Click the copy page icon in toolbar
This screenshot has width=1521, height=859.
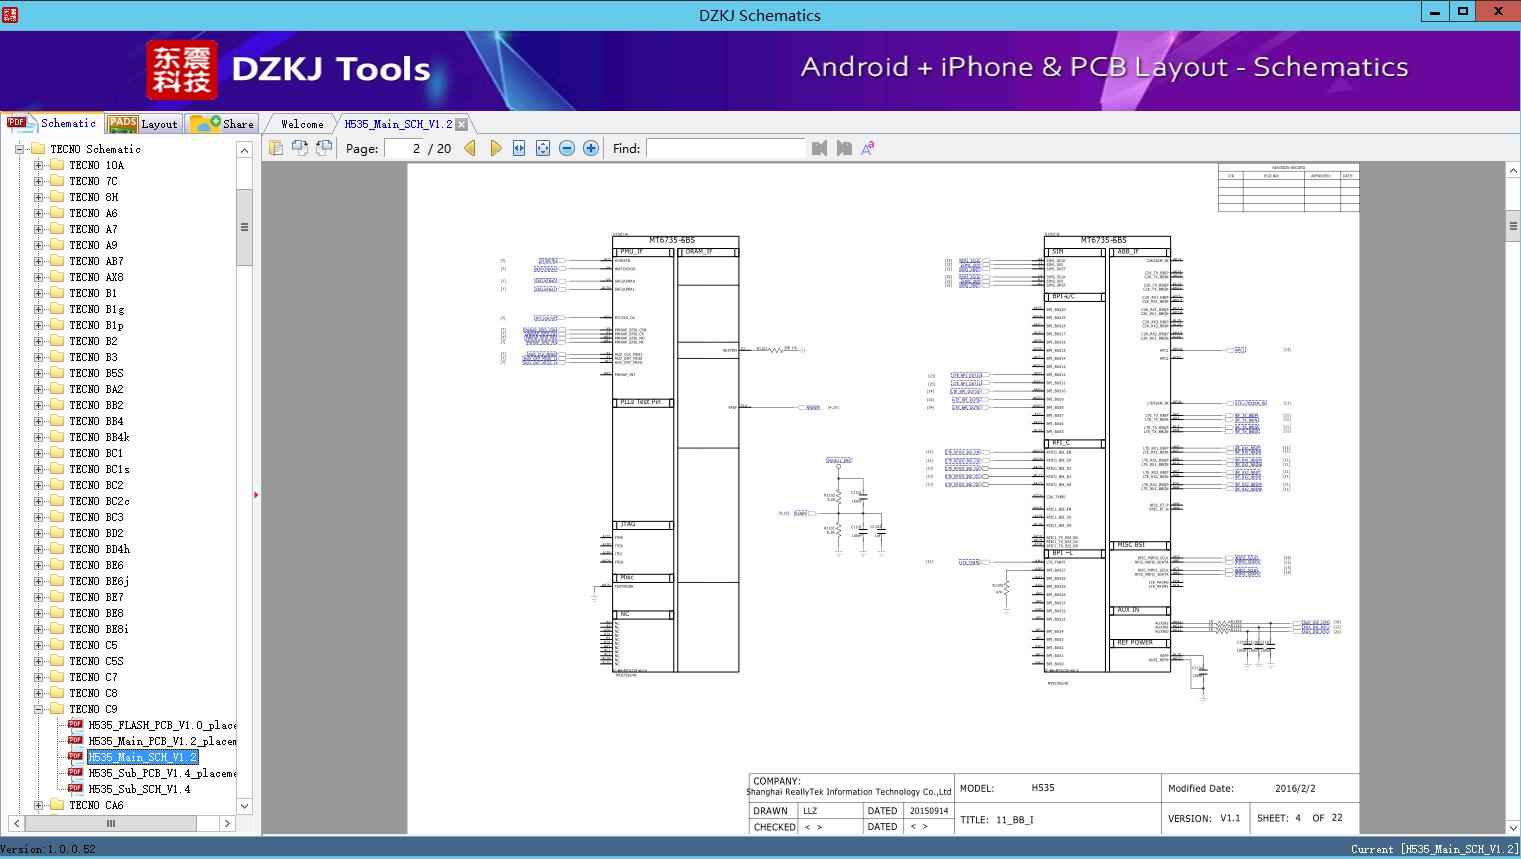coord(276,148)
